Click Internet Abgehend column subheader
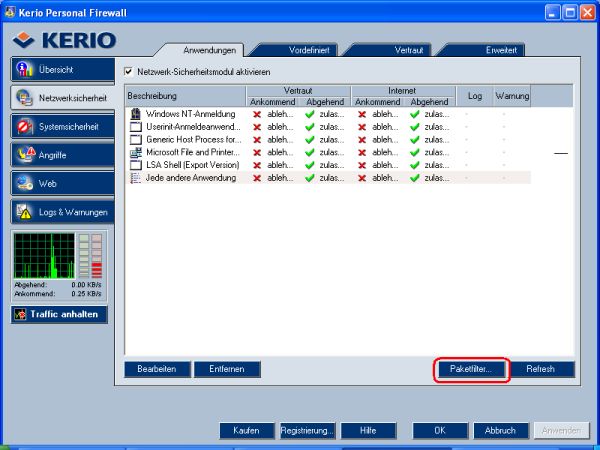 (x=429, y=102)
